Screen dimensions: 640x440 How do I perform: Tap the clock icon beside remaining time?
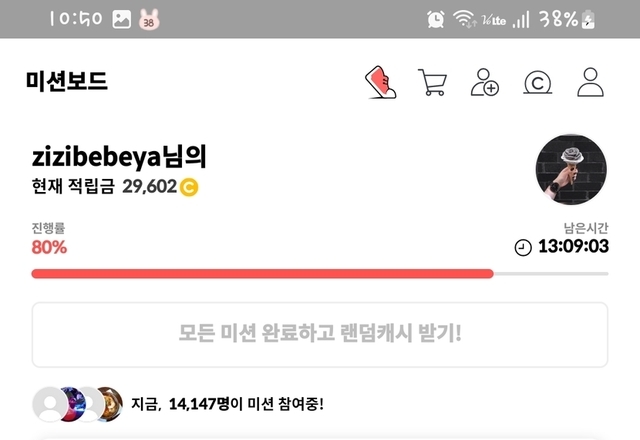click(x=523, y=247)
